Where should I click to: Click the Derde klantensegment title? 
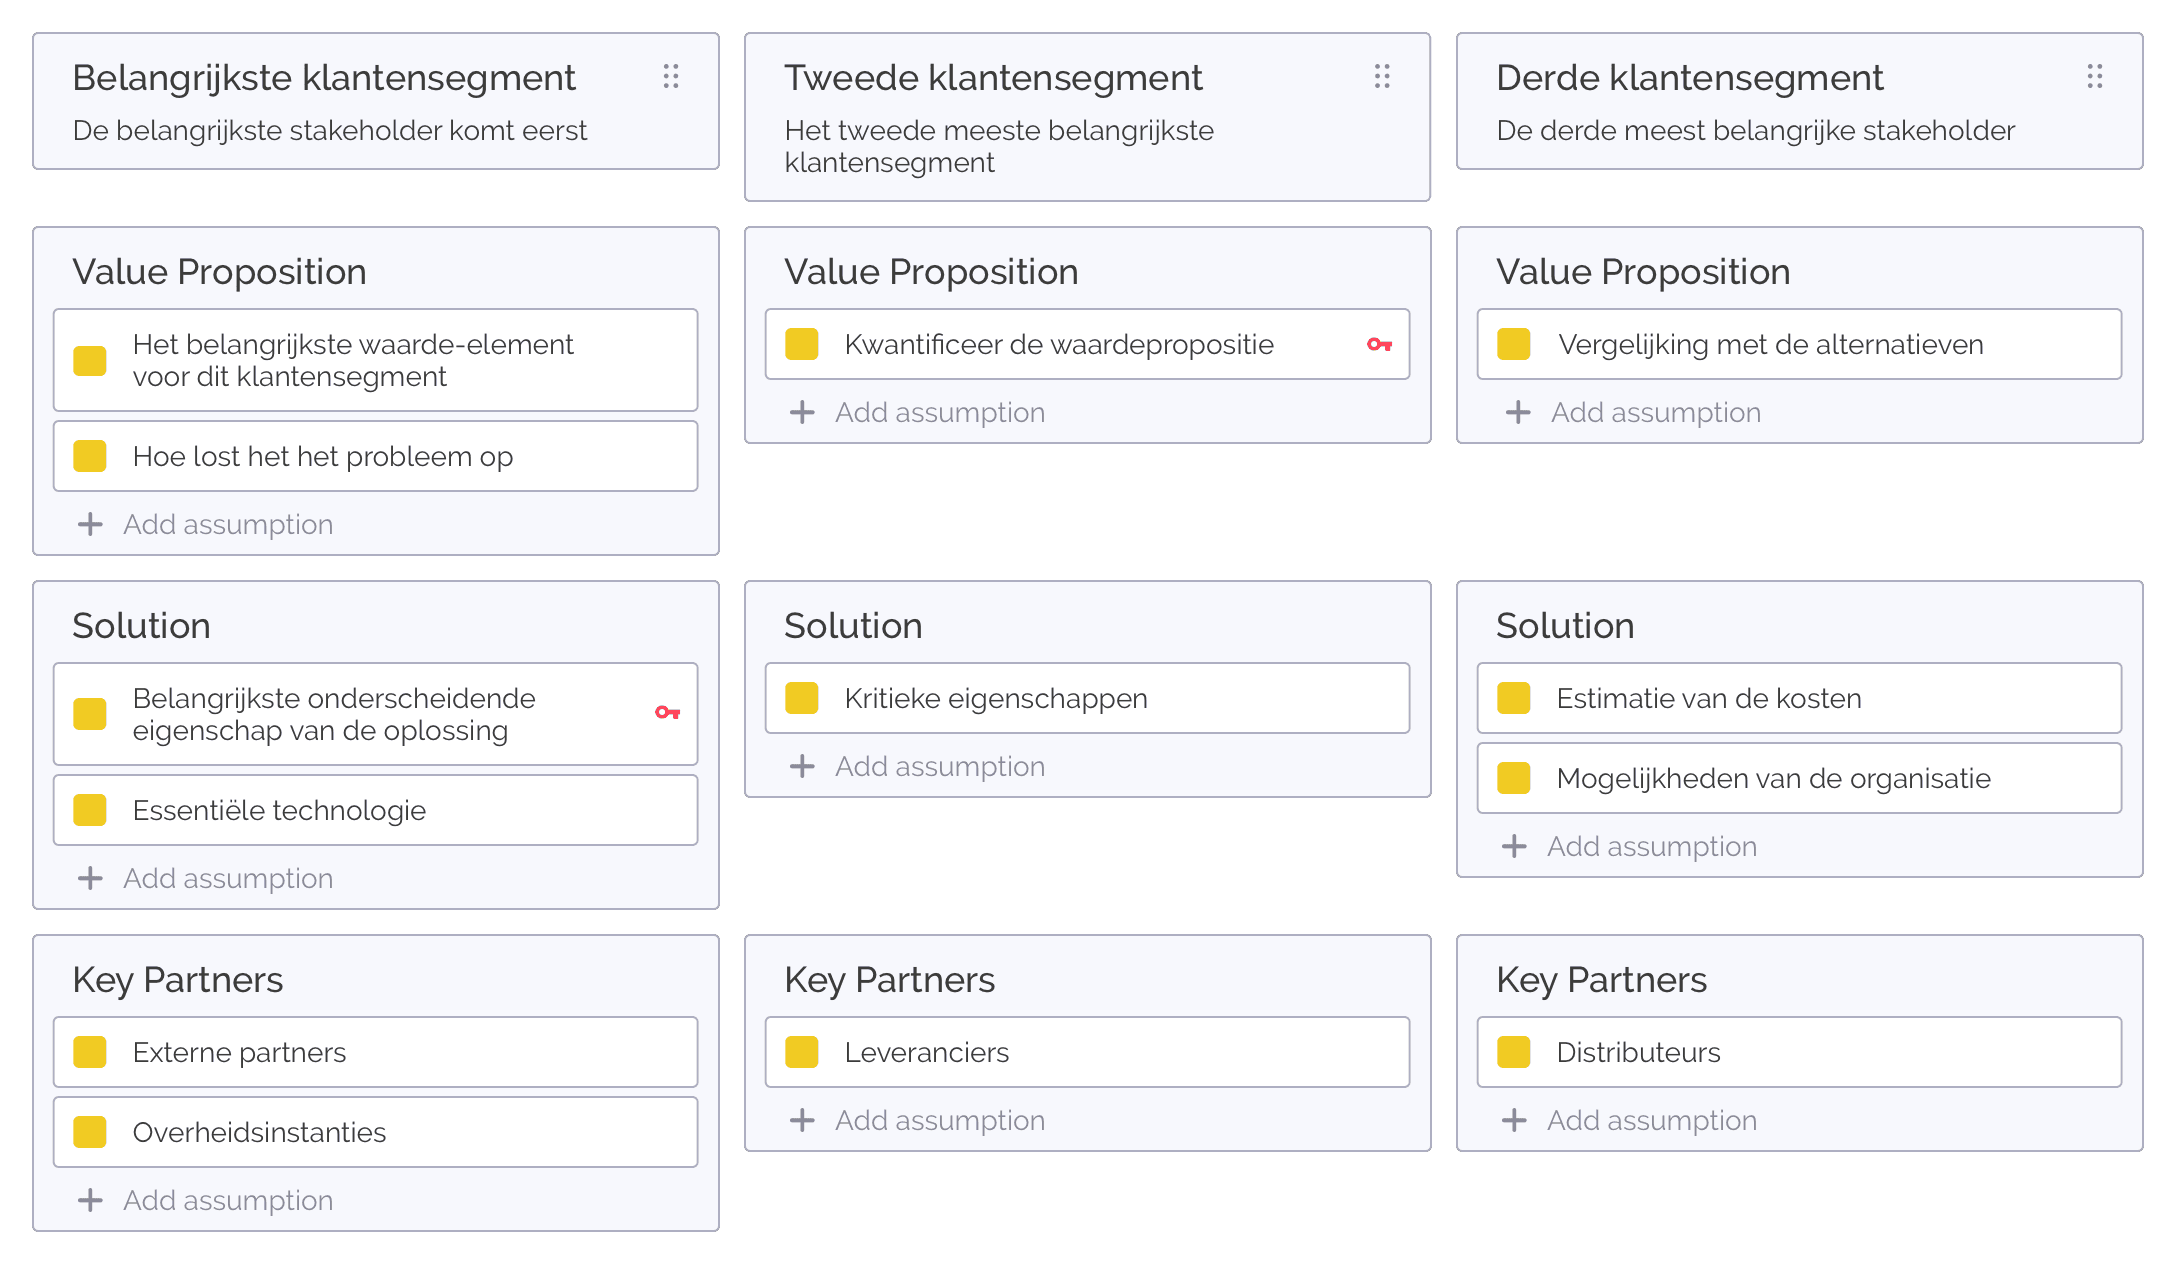point(1689,78)
